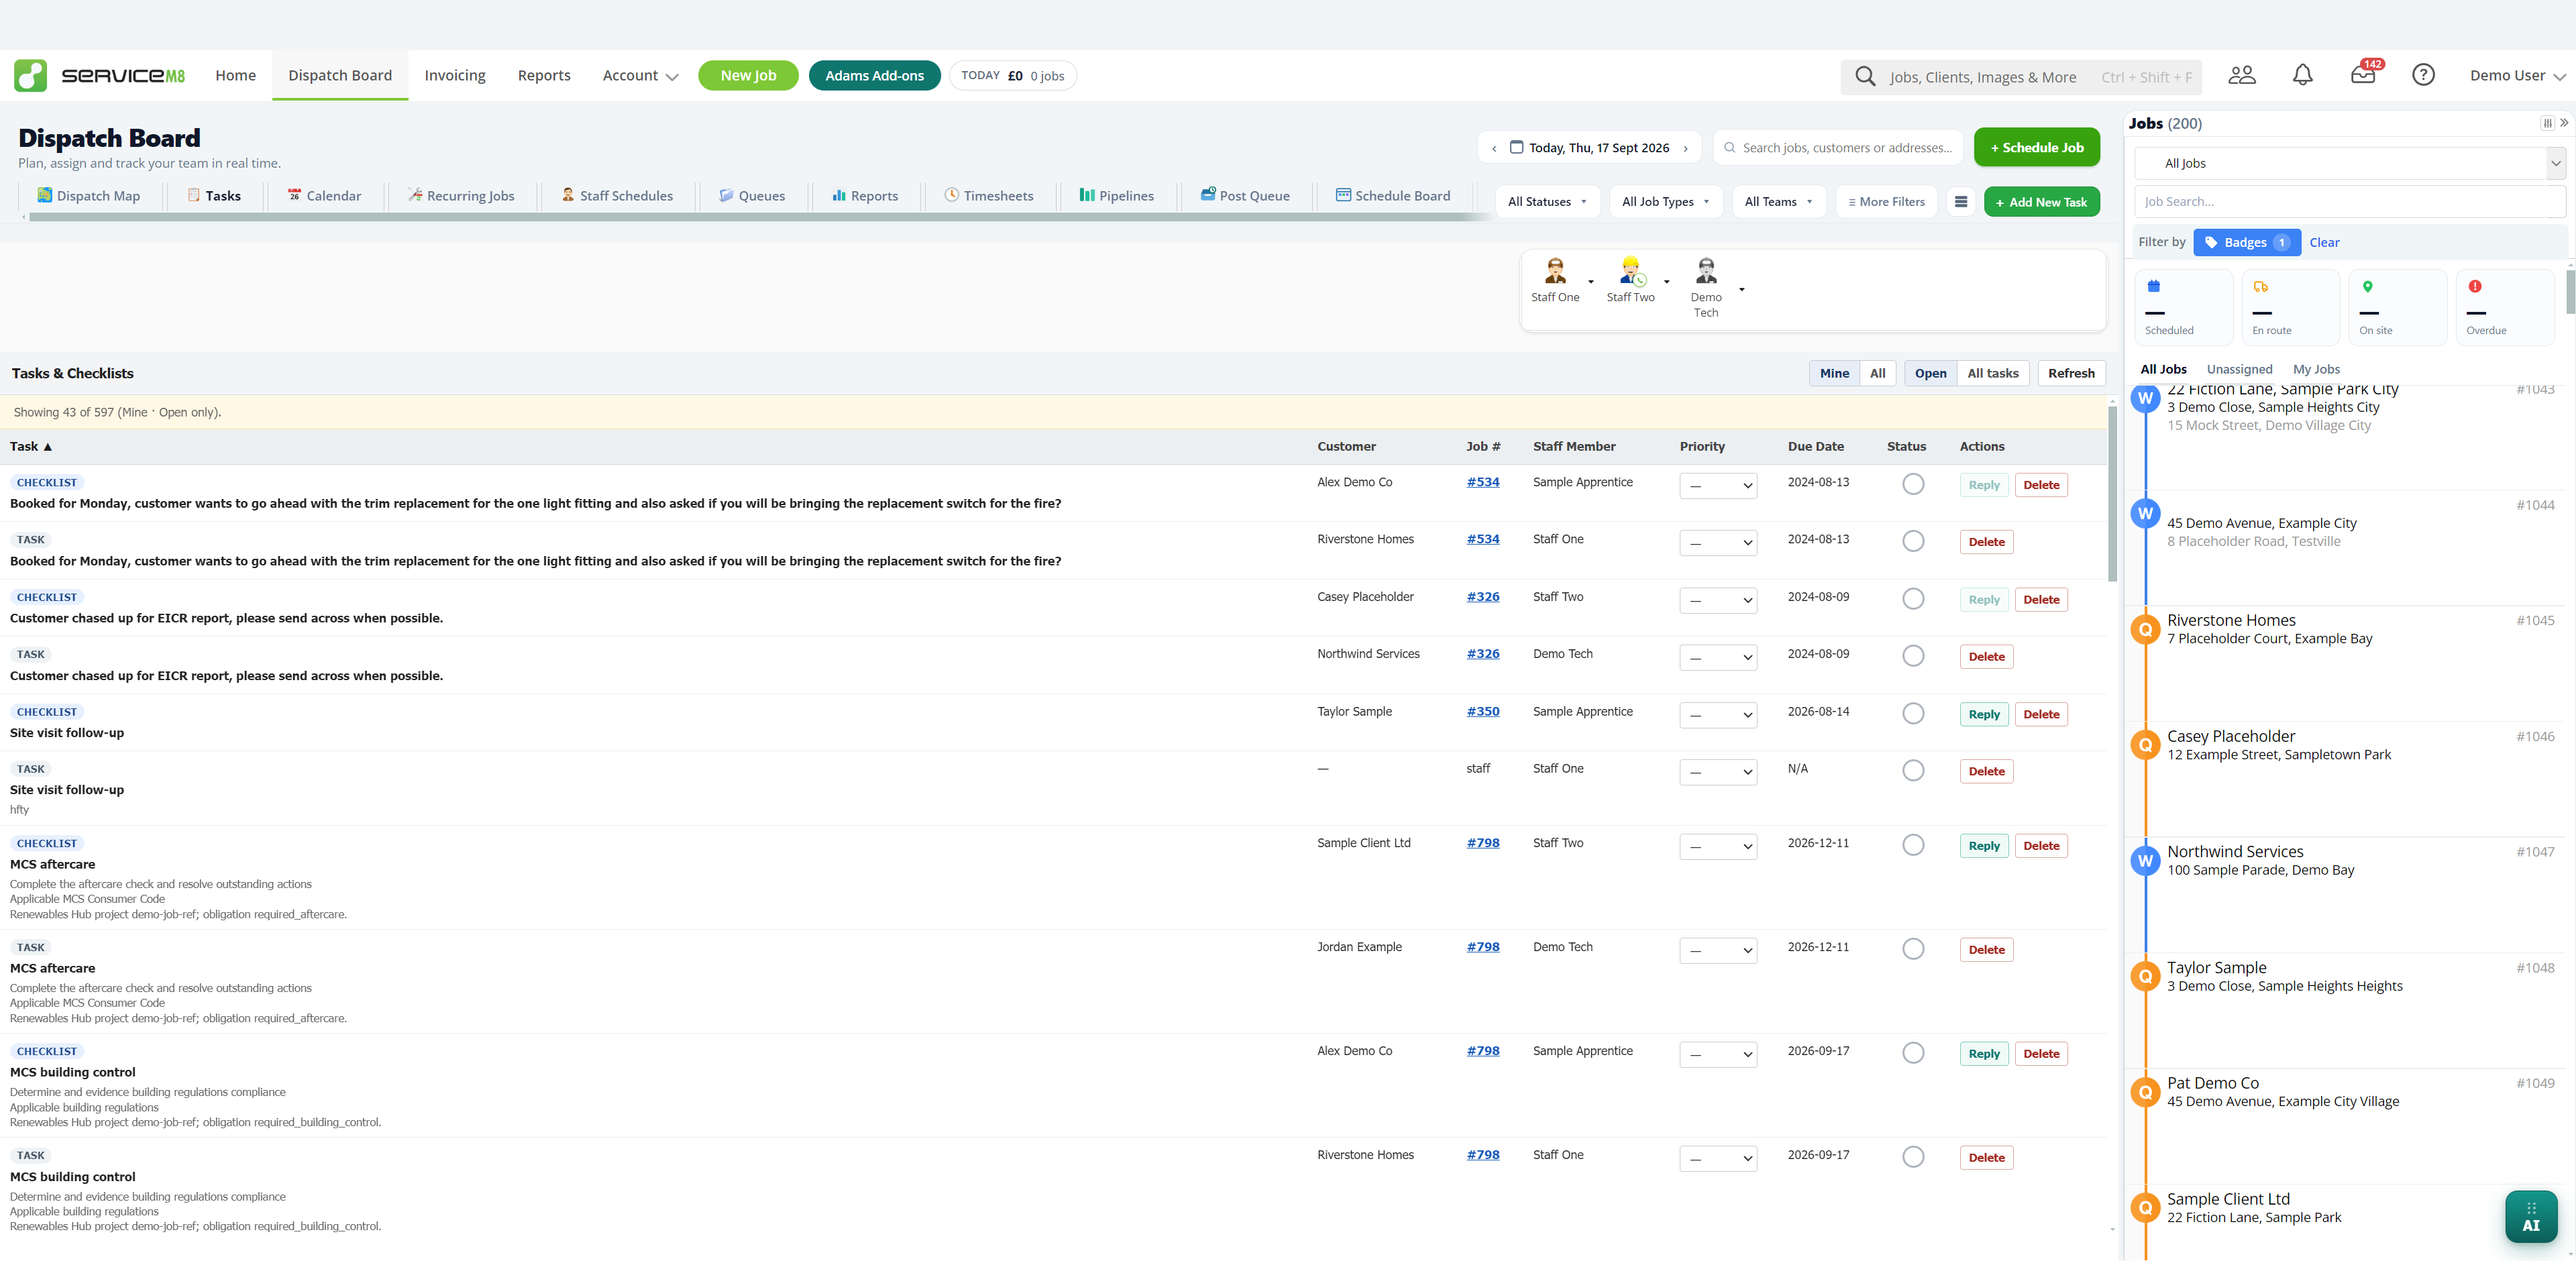The height and width of the screenshot is (1261, 2576).
Task: Open the inbox icon with 142 badge
Action: point(2363,75)
